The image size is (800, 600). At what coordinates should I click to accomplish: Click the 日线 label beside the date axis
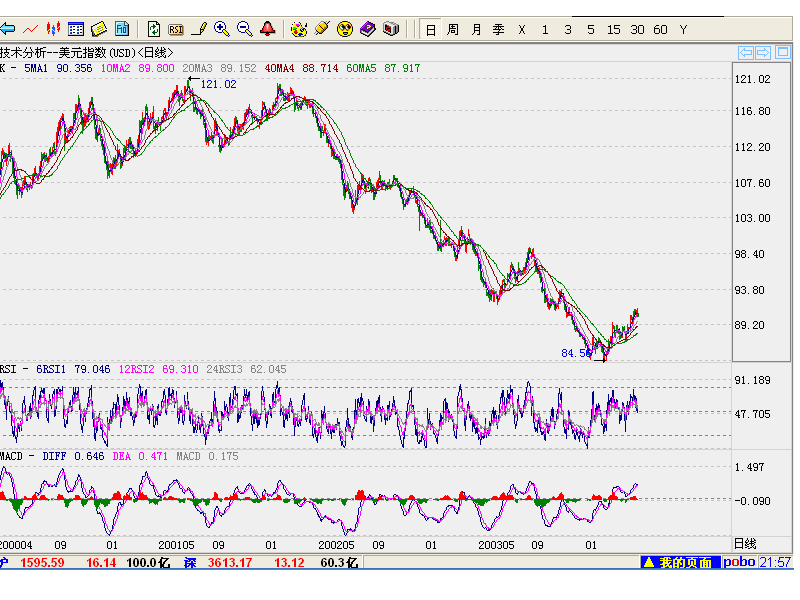pyautogui.click(x=745, y=544)
